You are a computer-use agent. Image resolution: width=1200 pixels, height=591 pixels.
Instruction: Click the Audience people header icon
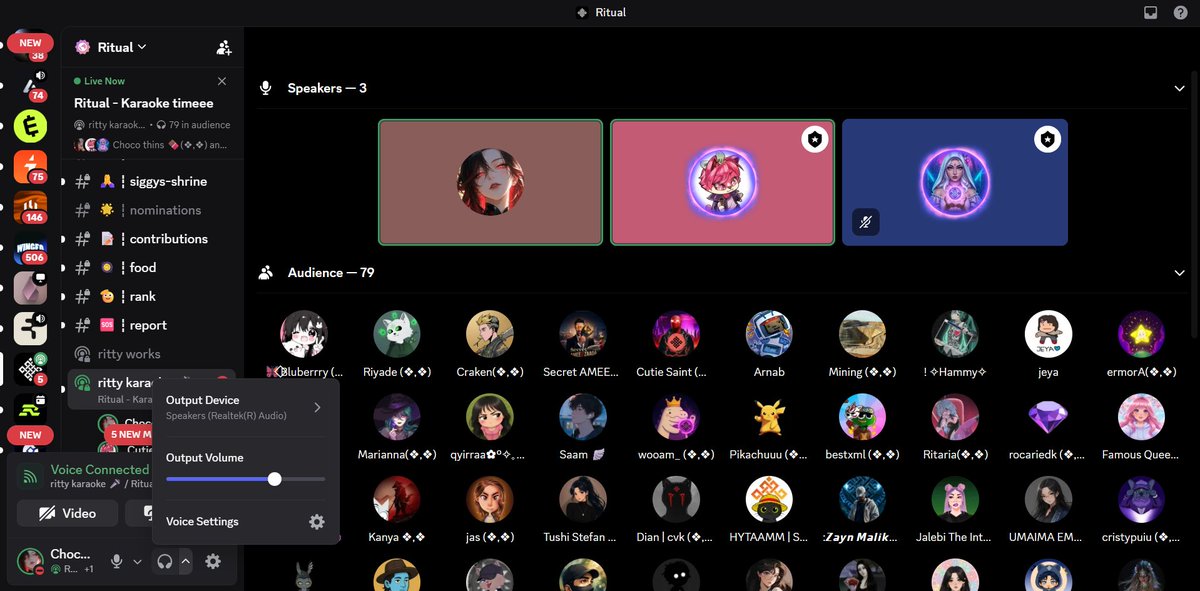click(x=266, y=272)
